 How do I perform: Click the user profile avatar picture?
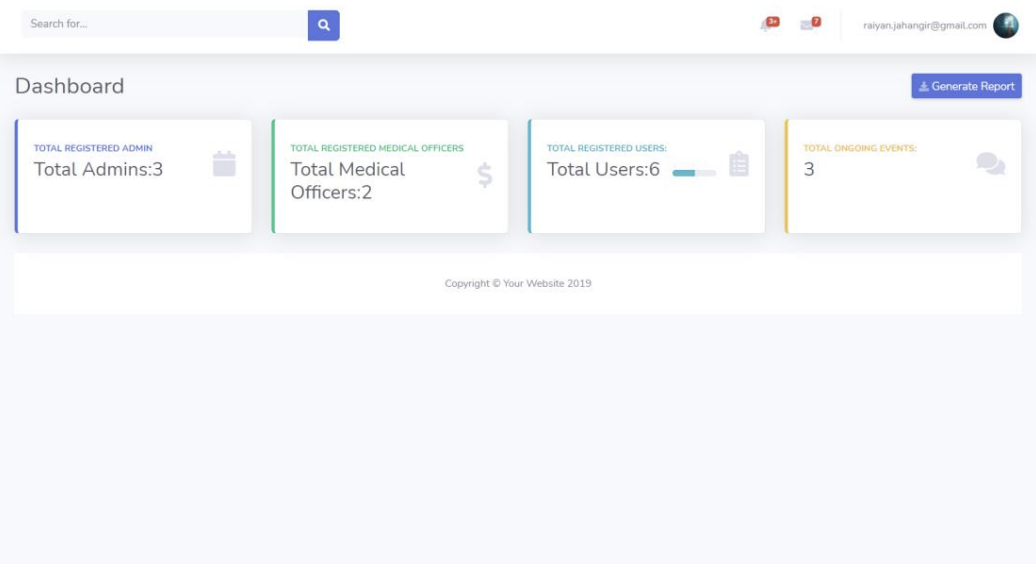pyautogui.click(x=1005, y=26)
